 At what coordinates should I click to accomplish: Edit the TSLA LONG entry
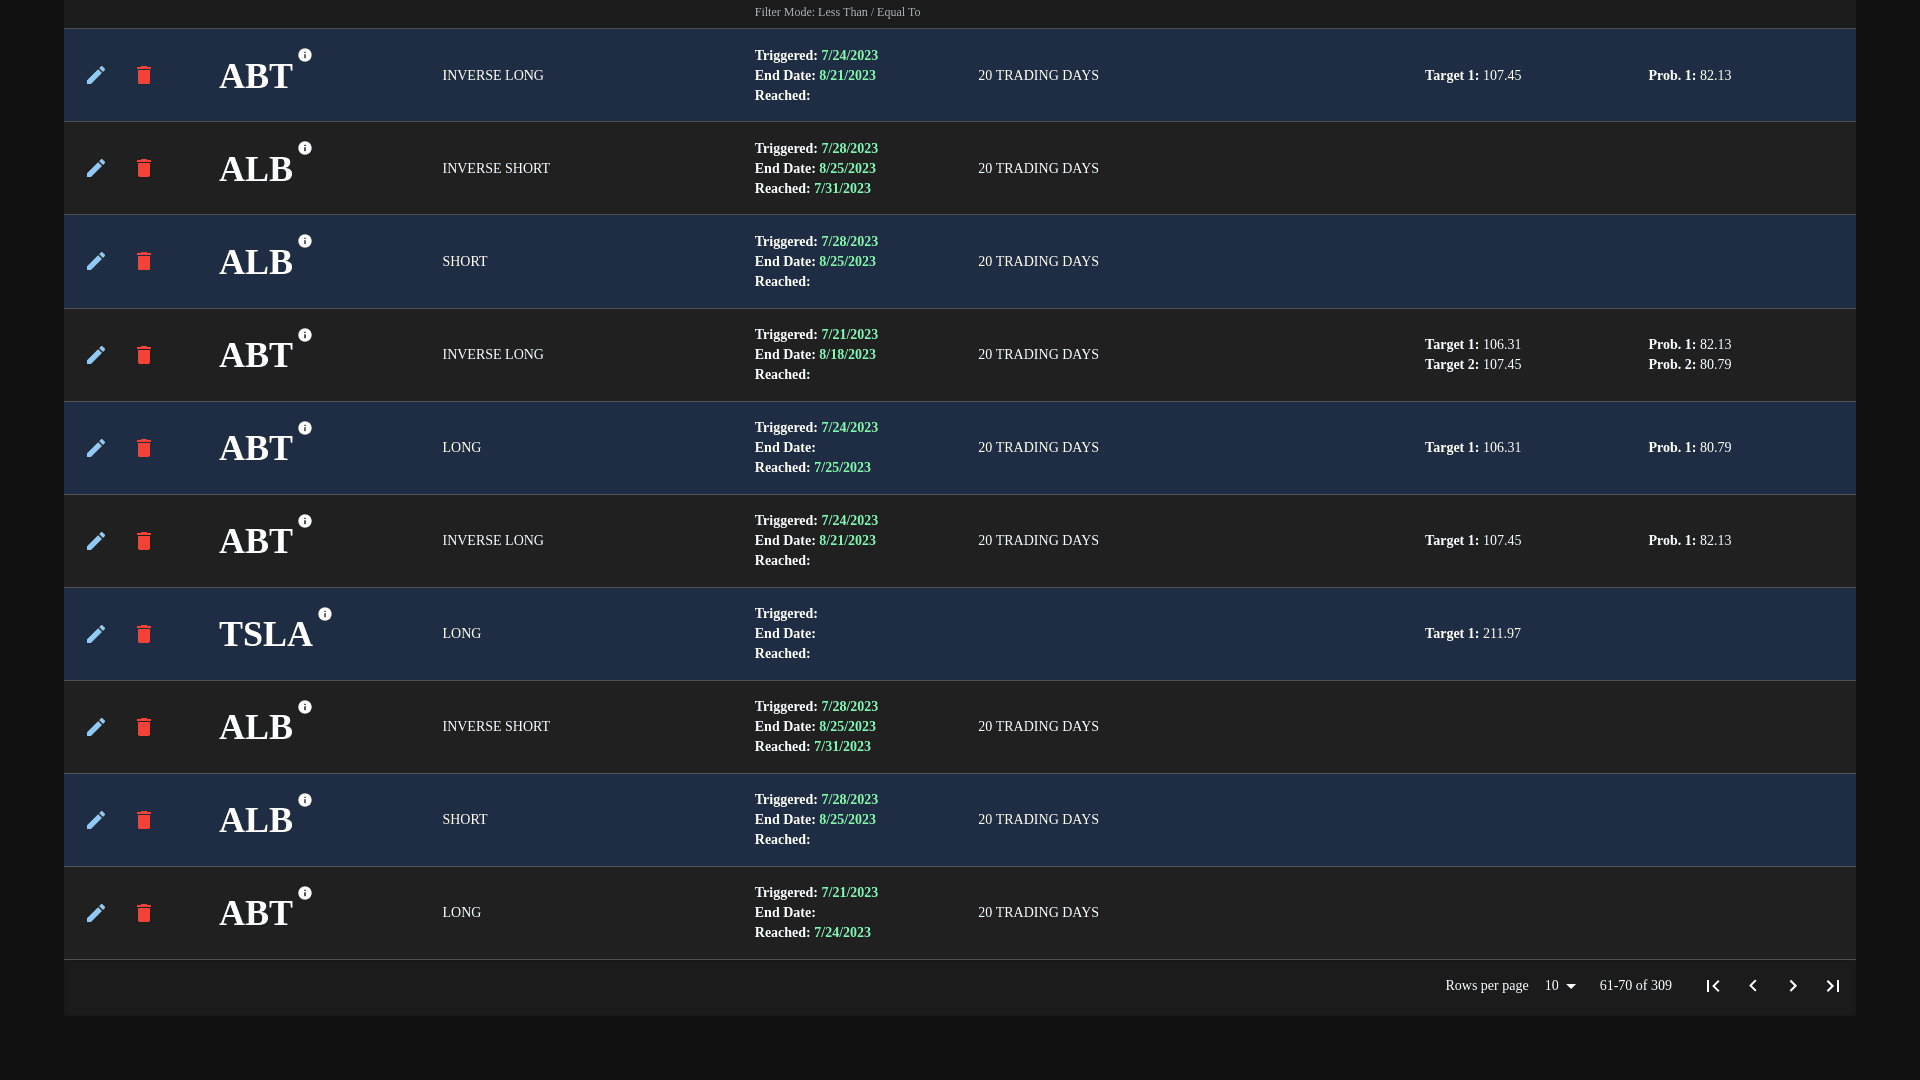point(96,634)
